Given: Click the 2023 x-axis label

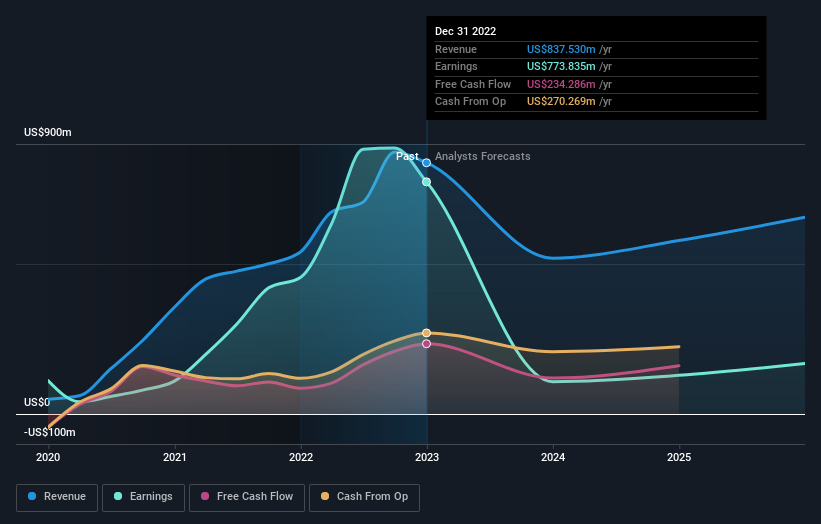Looking at the screenshot, I should coord(427,458).
